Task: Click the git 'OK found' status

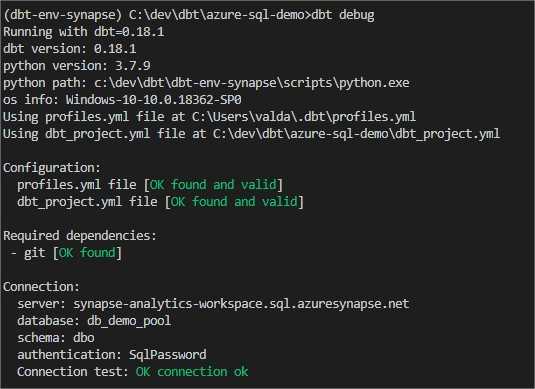Action: (87, 253)
